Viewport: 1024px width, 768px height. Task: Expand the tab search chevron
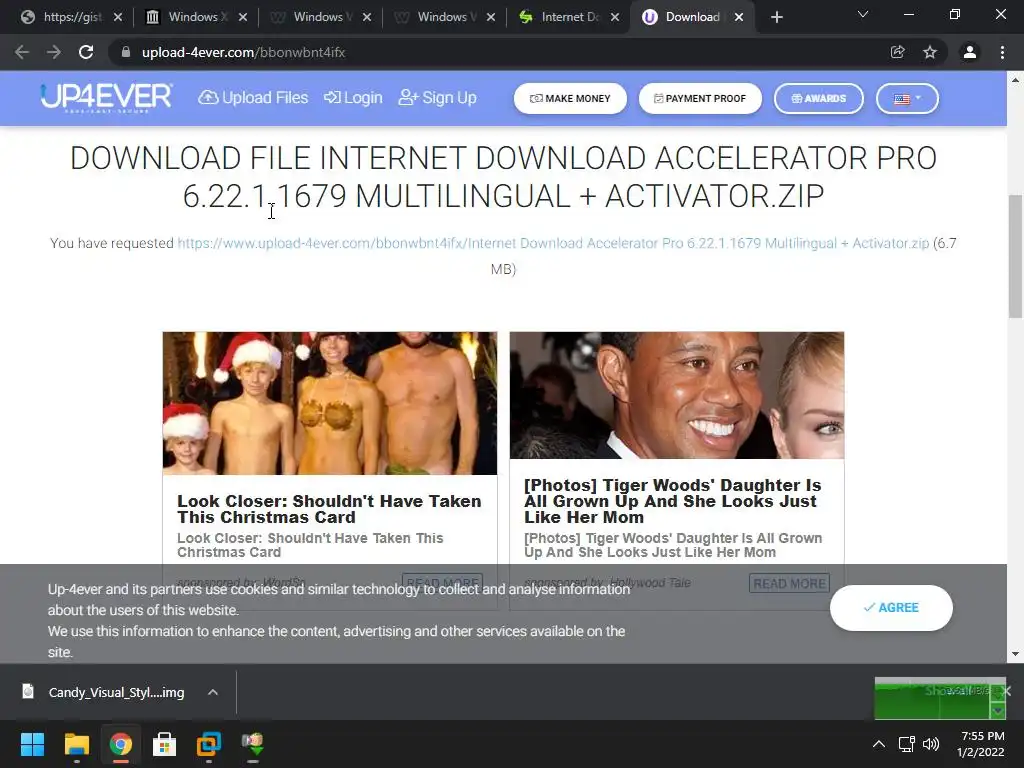click(863, 14)
